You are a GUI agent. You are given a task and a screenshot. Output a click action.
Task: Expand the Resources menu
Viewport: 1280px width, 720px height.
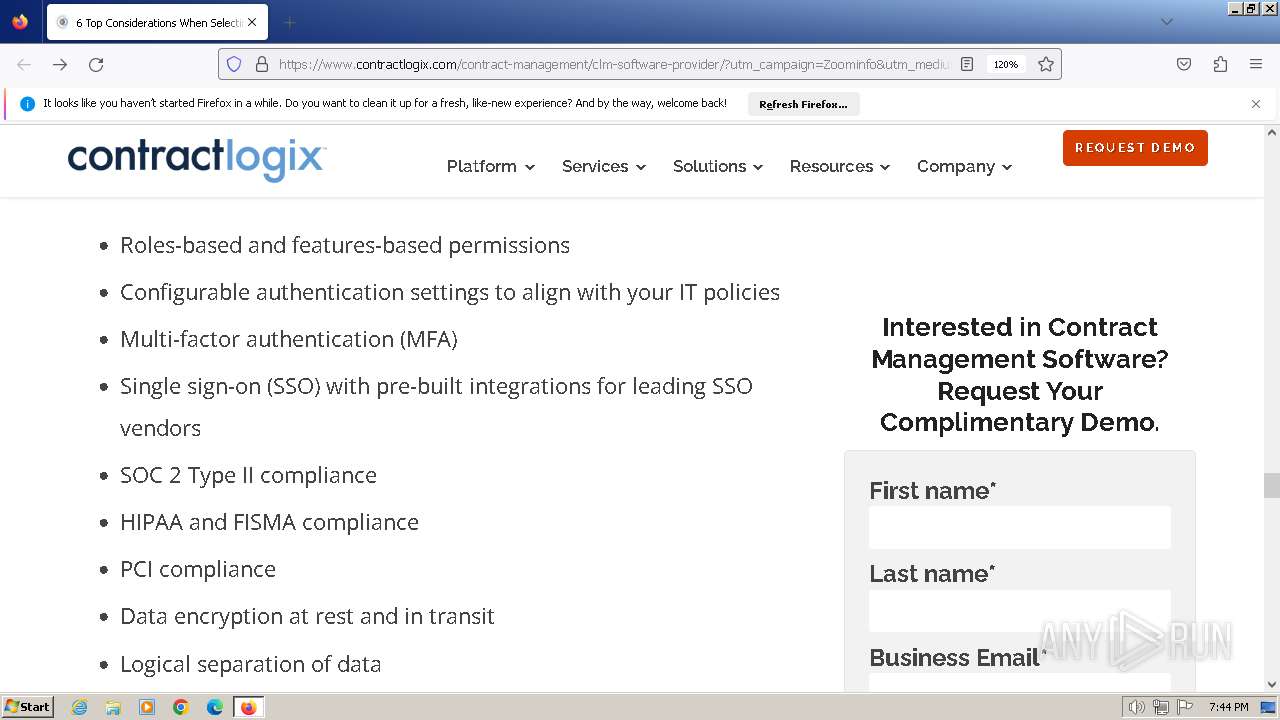839,166
